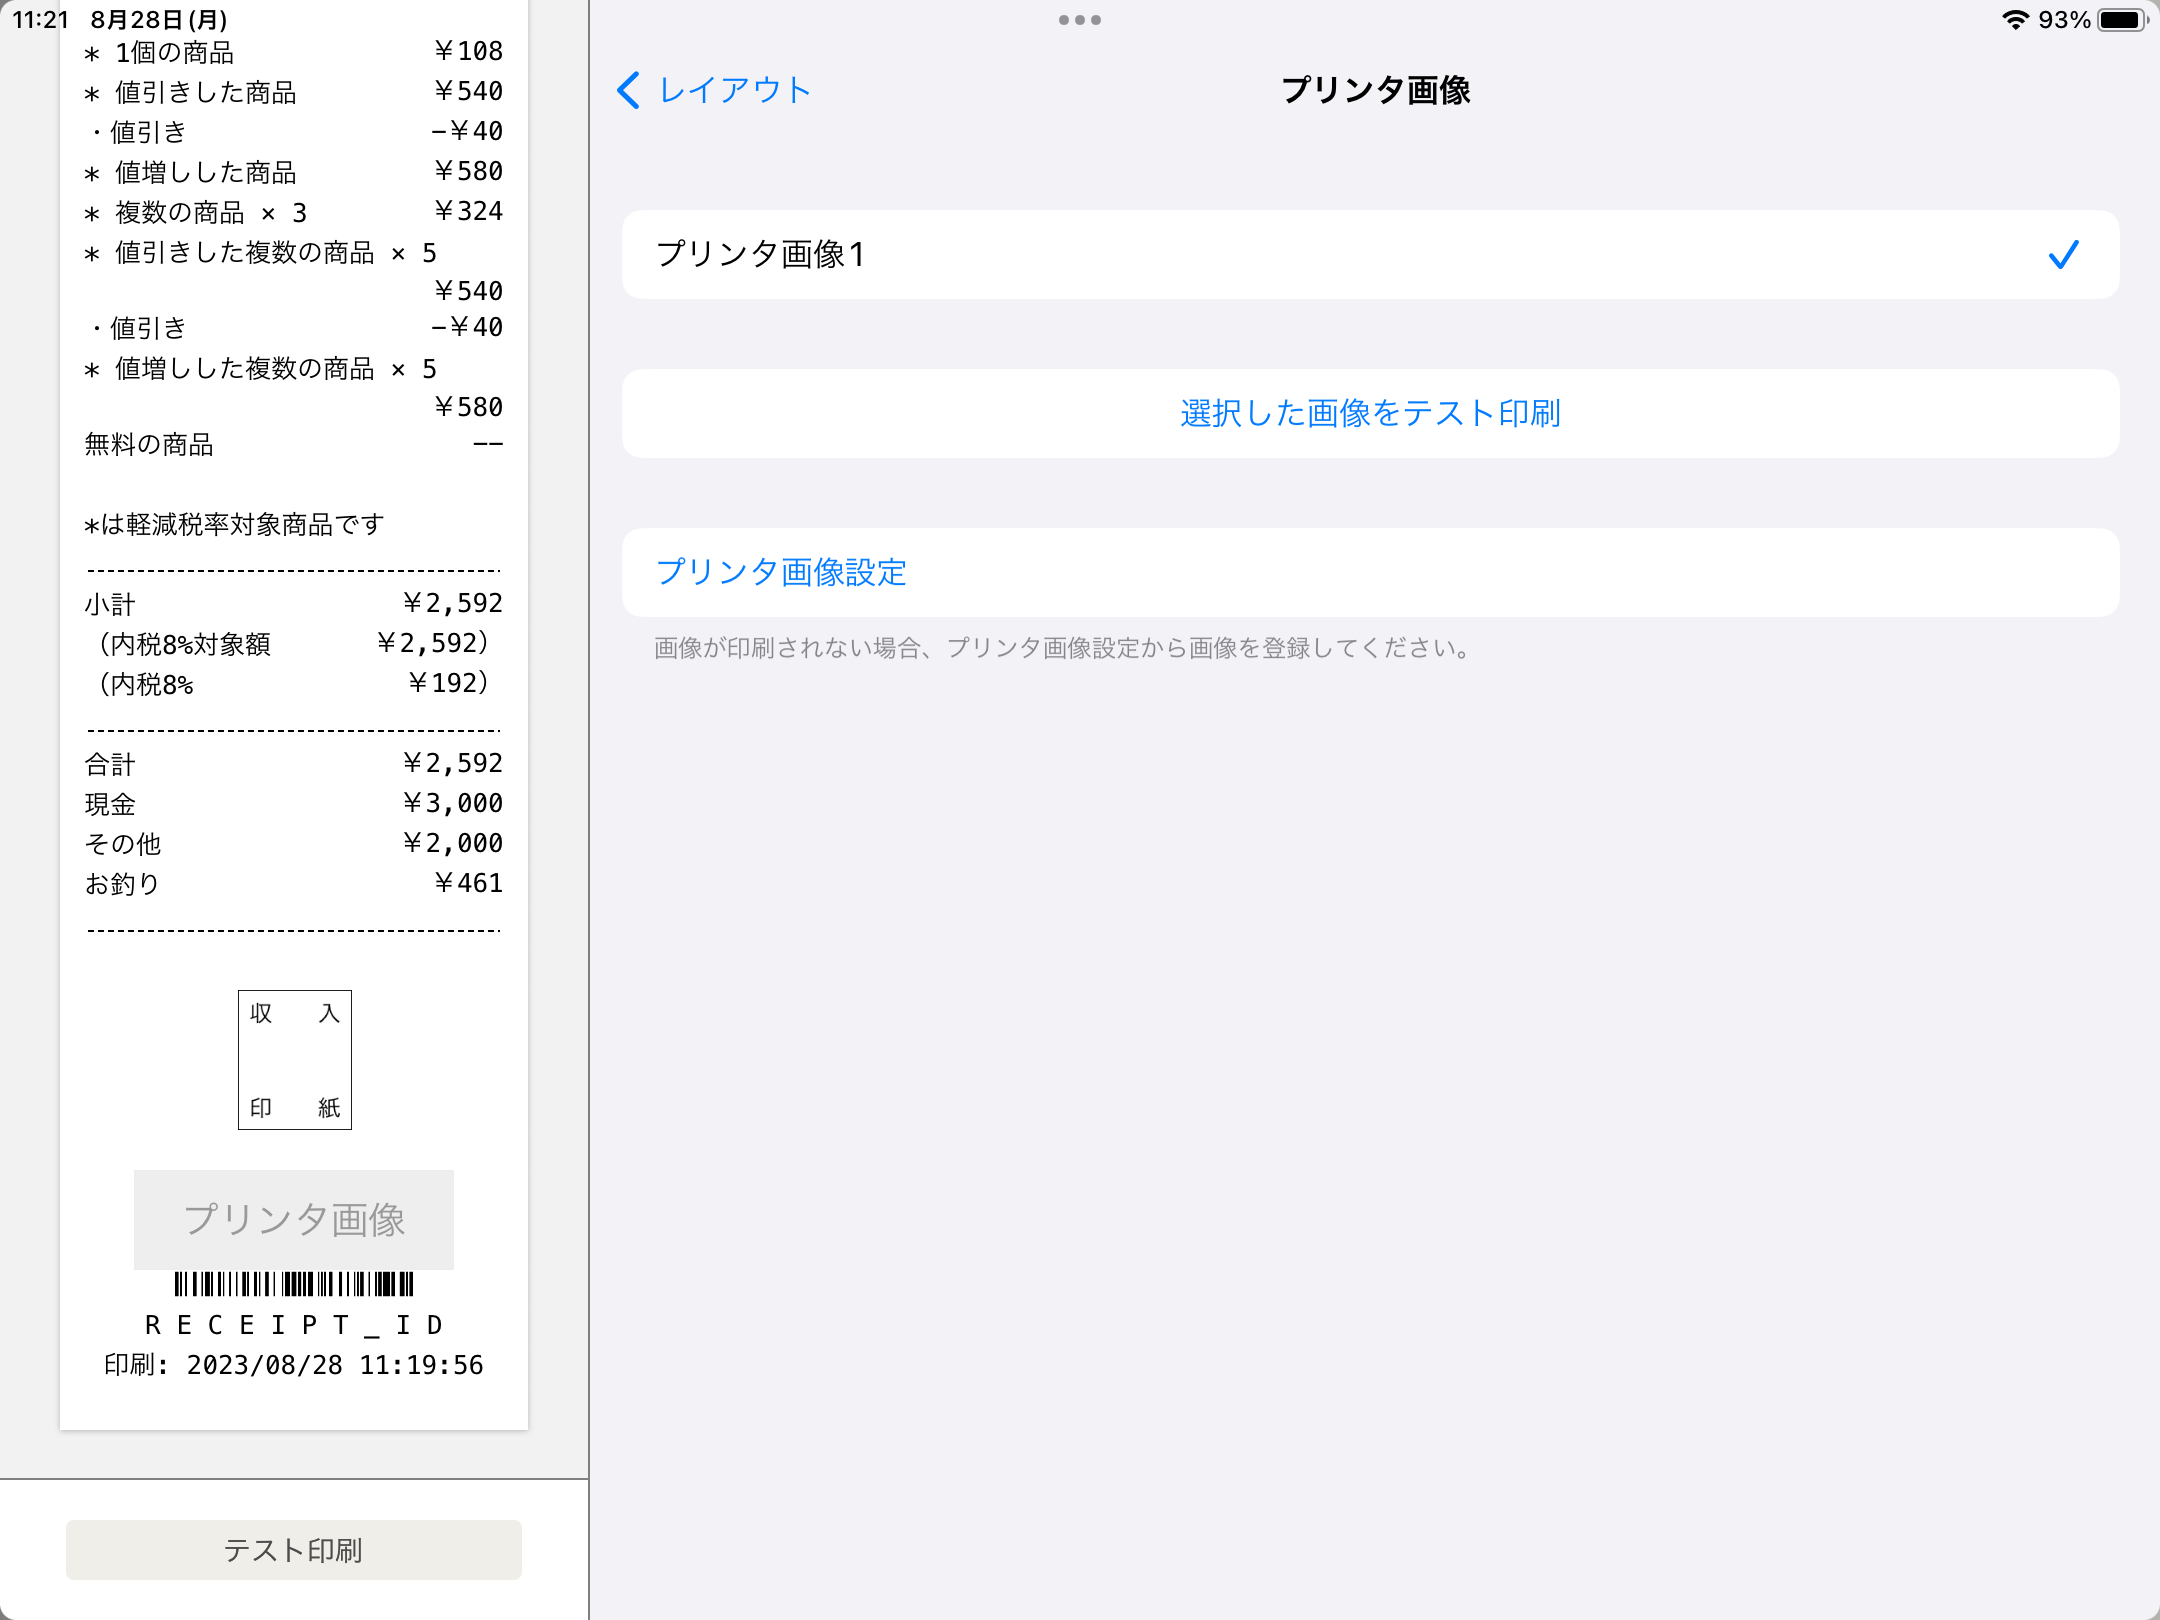Tap the 11:21 clock in status bar
The height and width of the screenshot is (1620, 2160).
[x=40, y=20]
